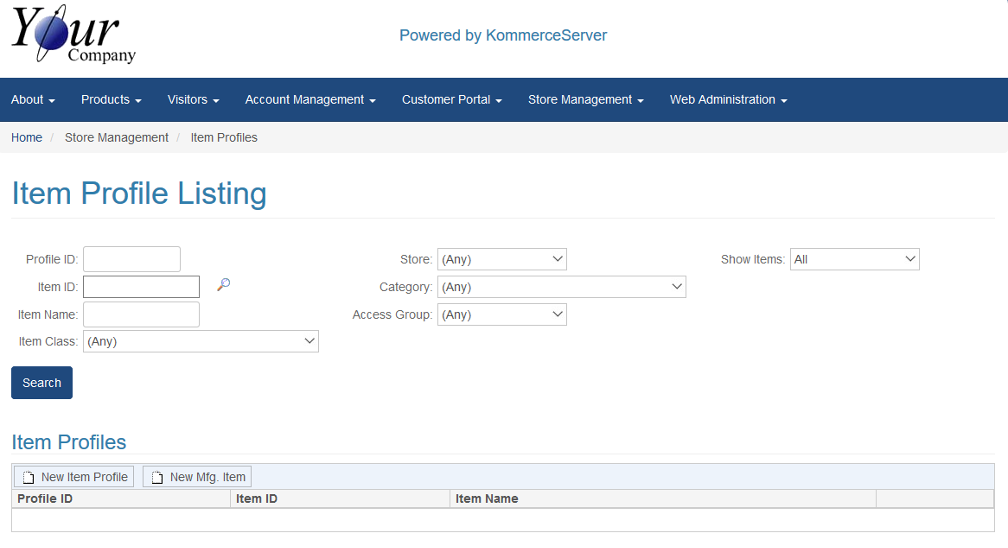Expand the Access Group dropdown
Viewport: 1008px width, 548px height.
(x=502, y=315)
